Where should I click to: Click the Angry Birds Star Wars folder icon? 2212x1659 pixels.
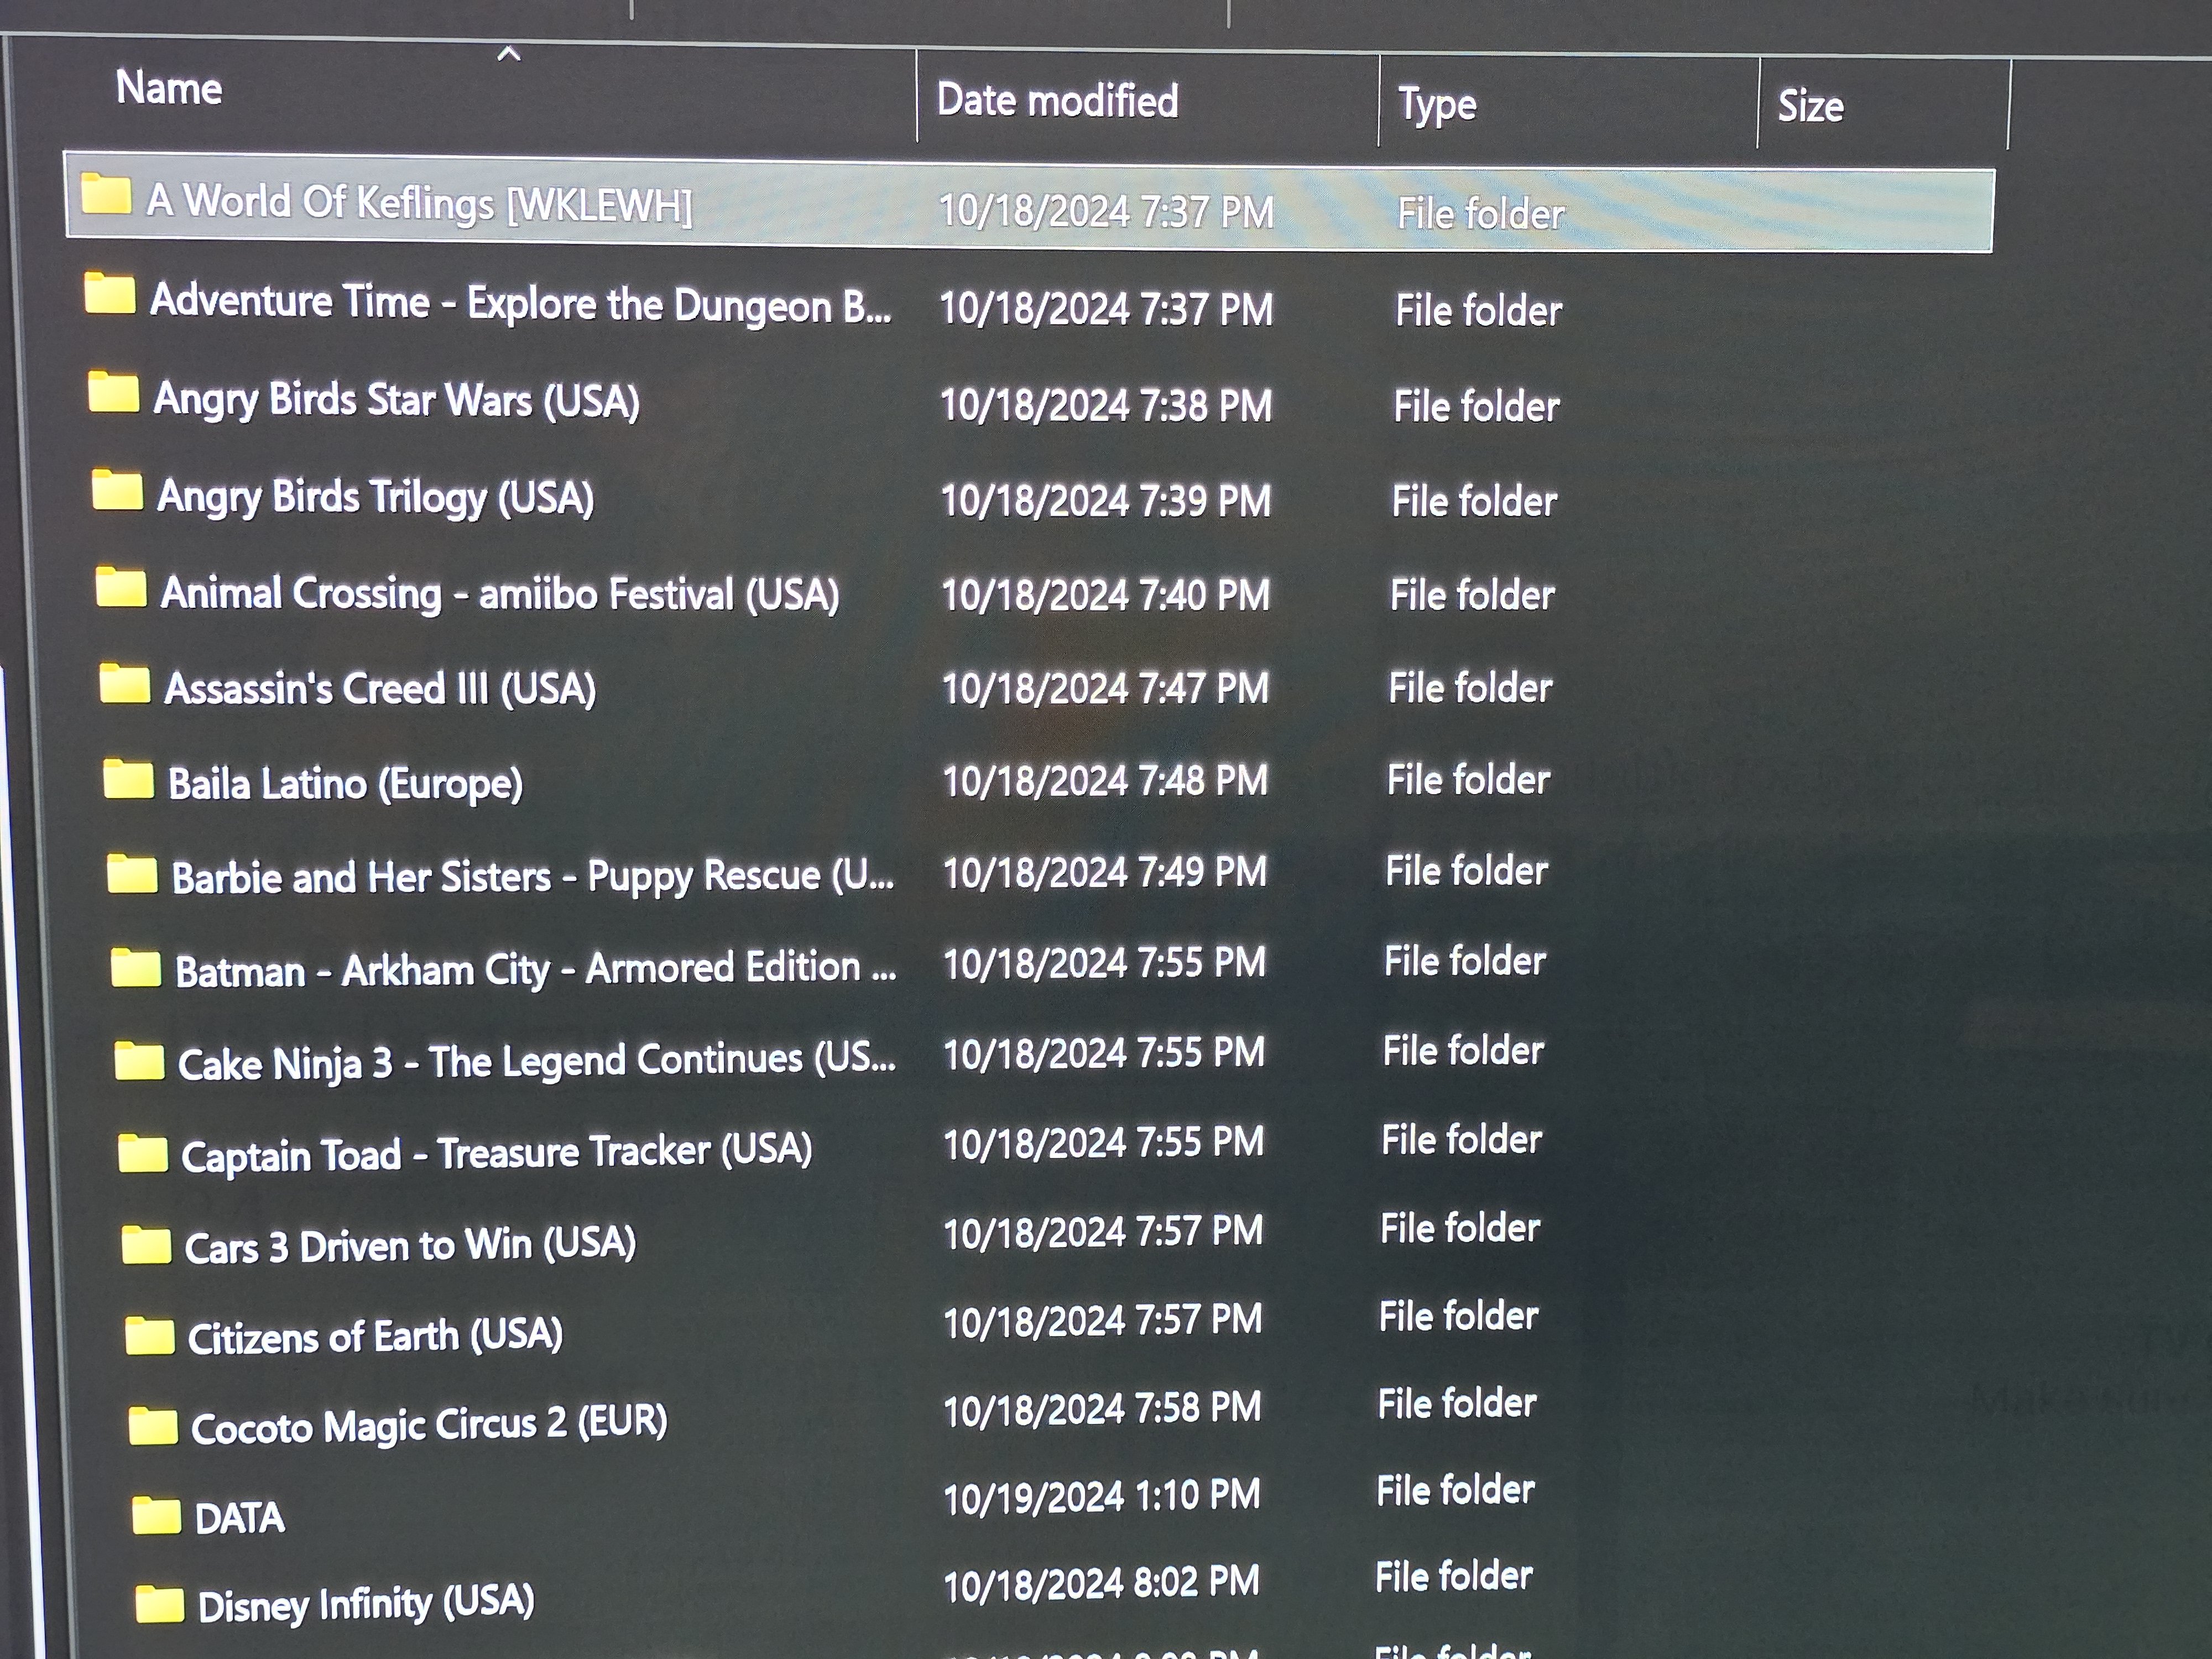point(113,392)
